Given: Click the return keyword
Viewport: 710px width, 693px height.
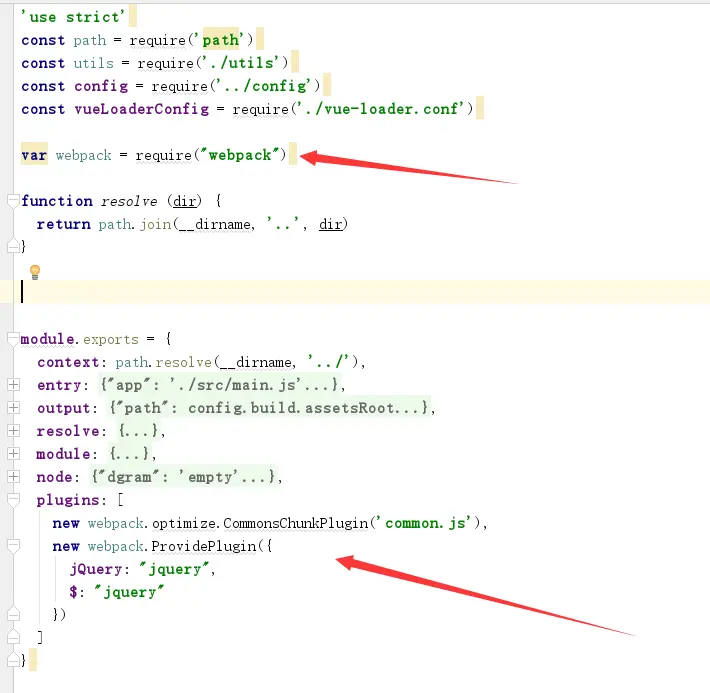Looking at the screenshot, I should 63,224.
